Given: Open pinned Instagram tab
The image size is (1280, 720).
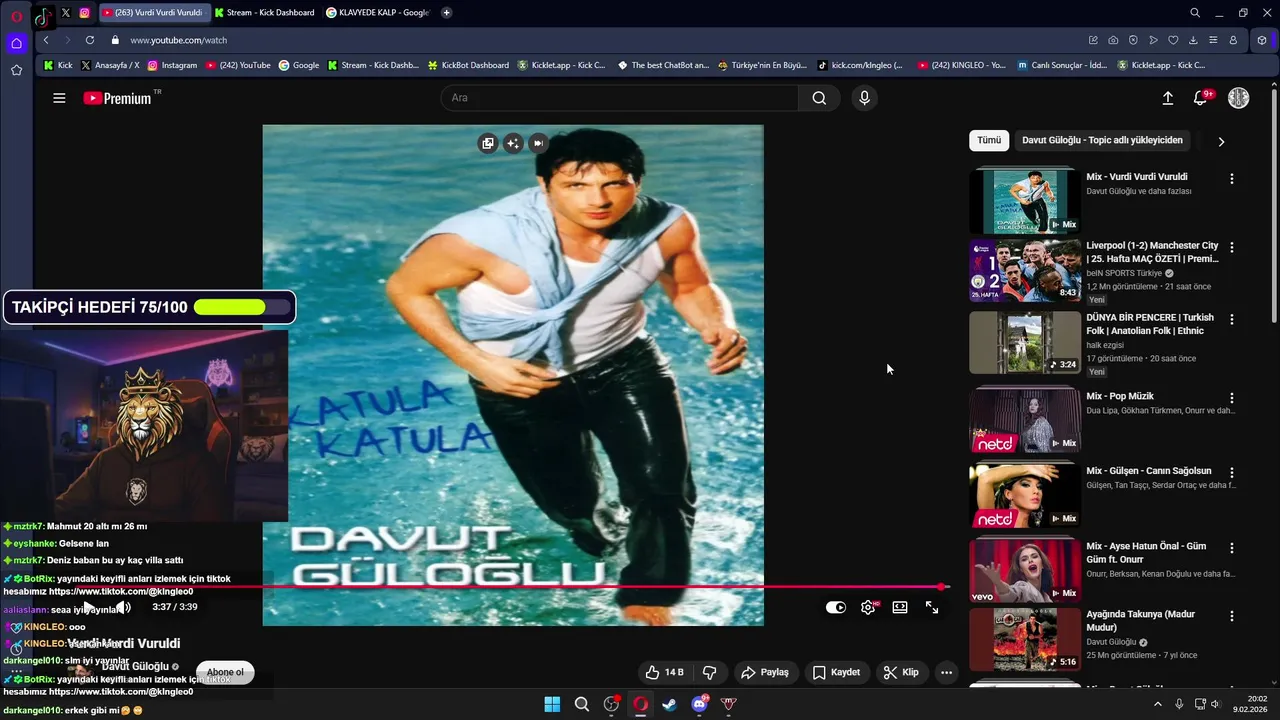Looking at the screenshot, I should (84, 12).
